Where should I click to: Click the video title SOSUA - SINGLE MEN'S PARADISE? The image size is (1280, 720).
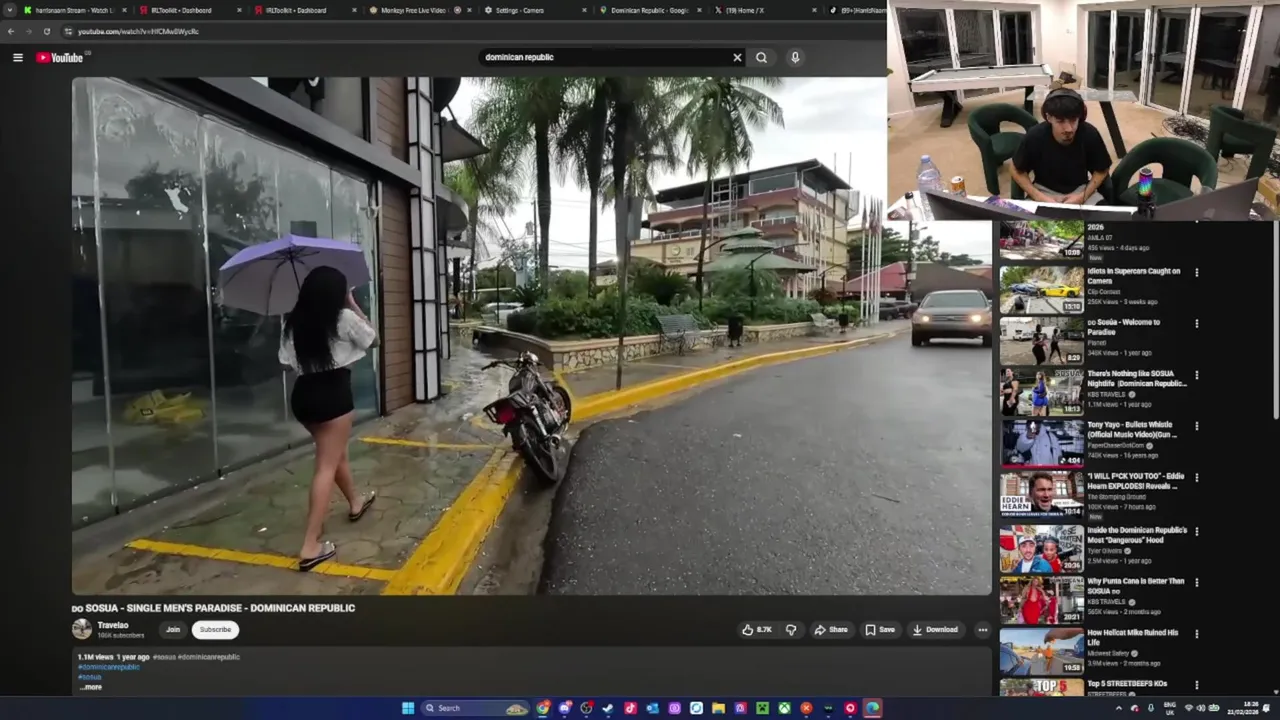click(x=213, y=608)
